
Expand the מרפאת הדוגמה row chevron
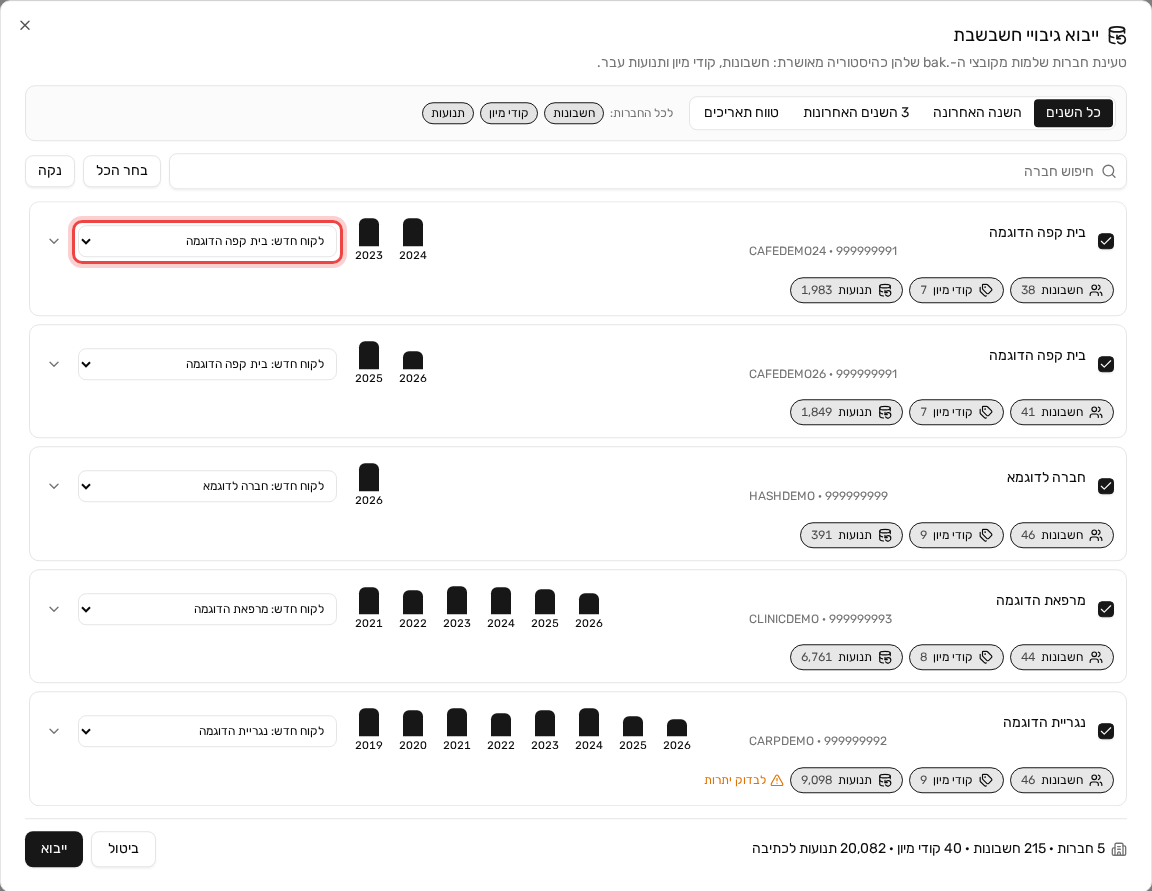(x=54, y=609)
